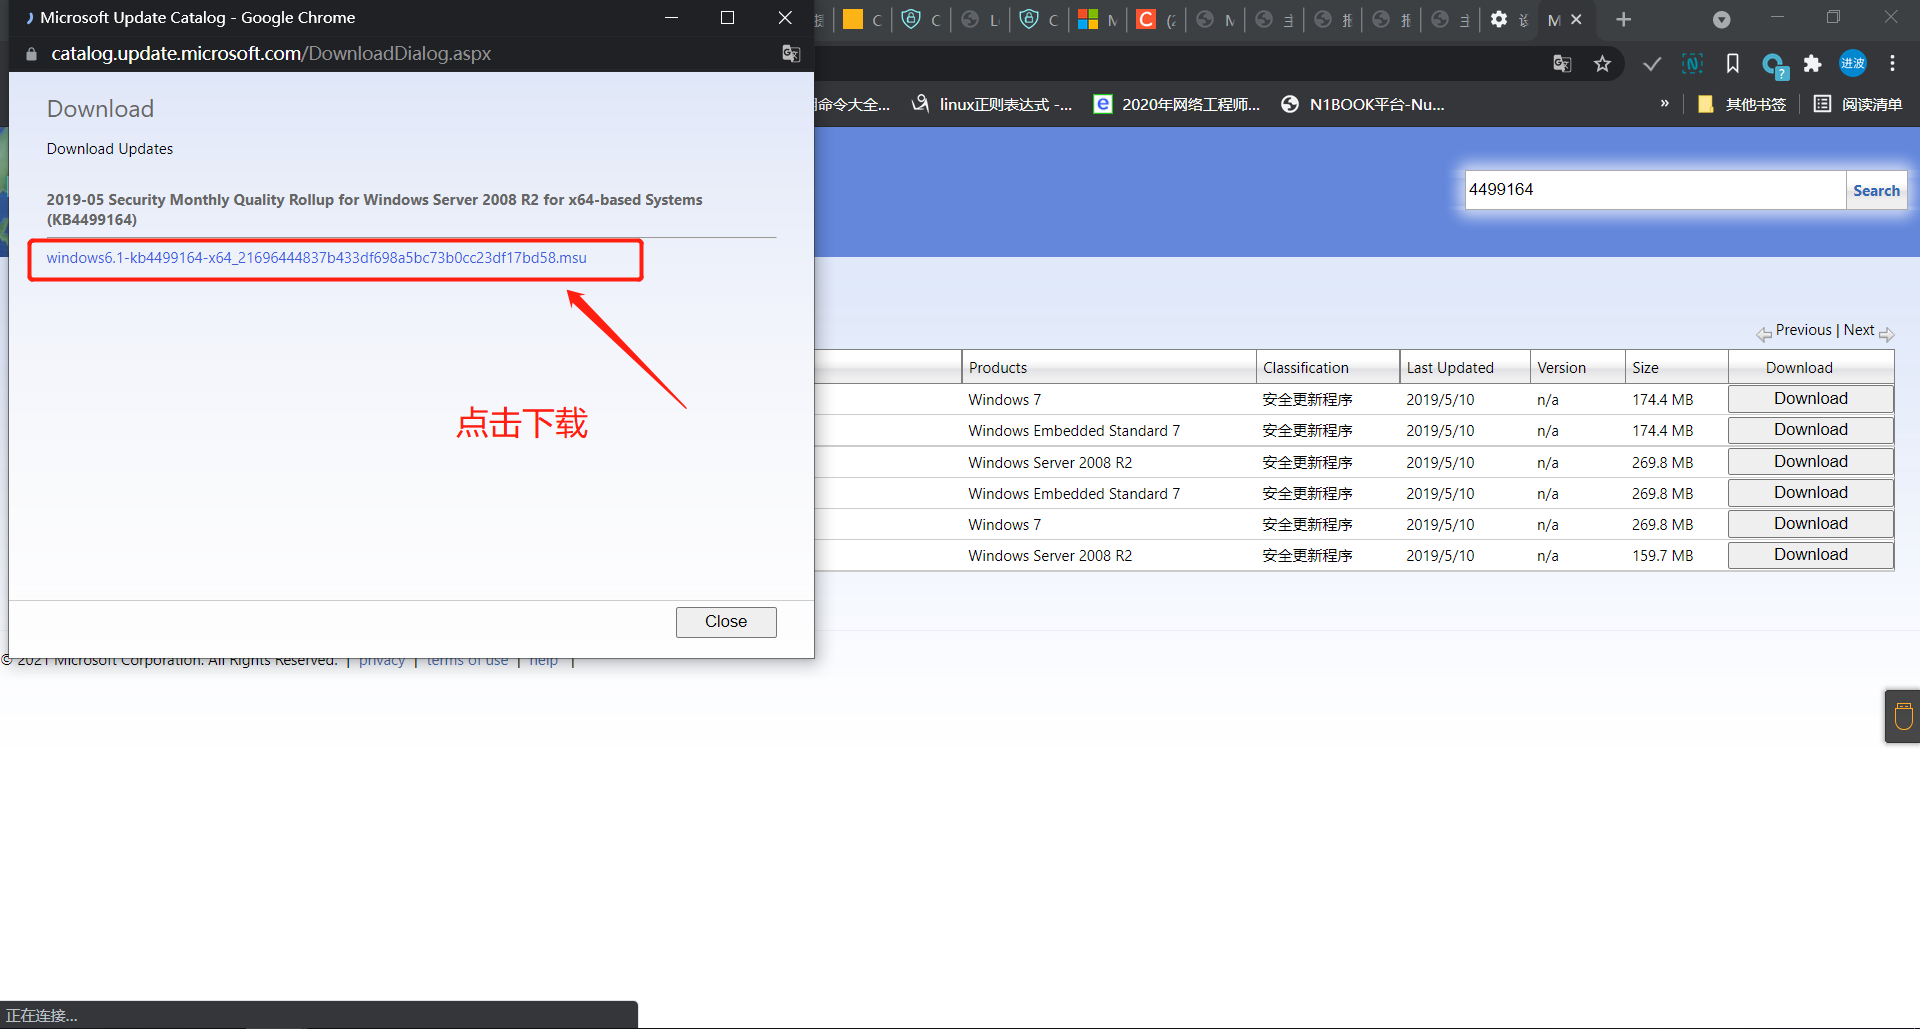
Task: Download the Windows Embedded Standard 7 174.4 MB update
Action: point(1811,430)
